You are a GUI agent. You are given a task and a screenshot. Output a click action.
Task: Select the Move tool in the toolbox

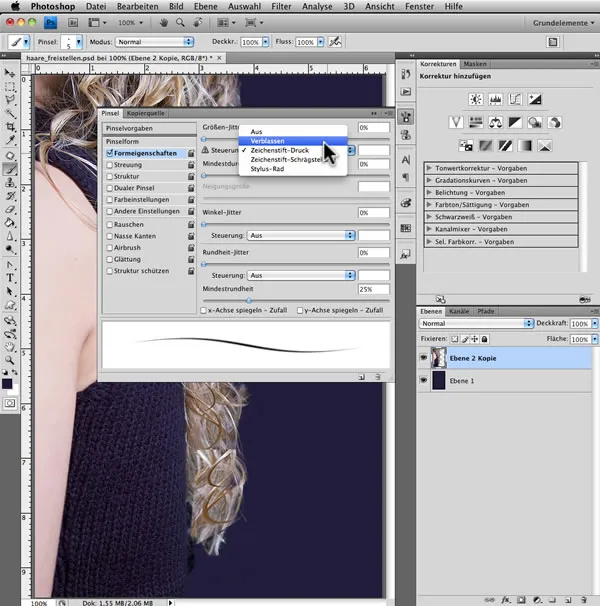click(x=10, y=74)
